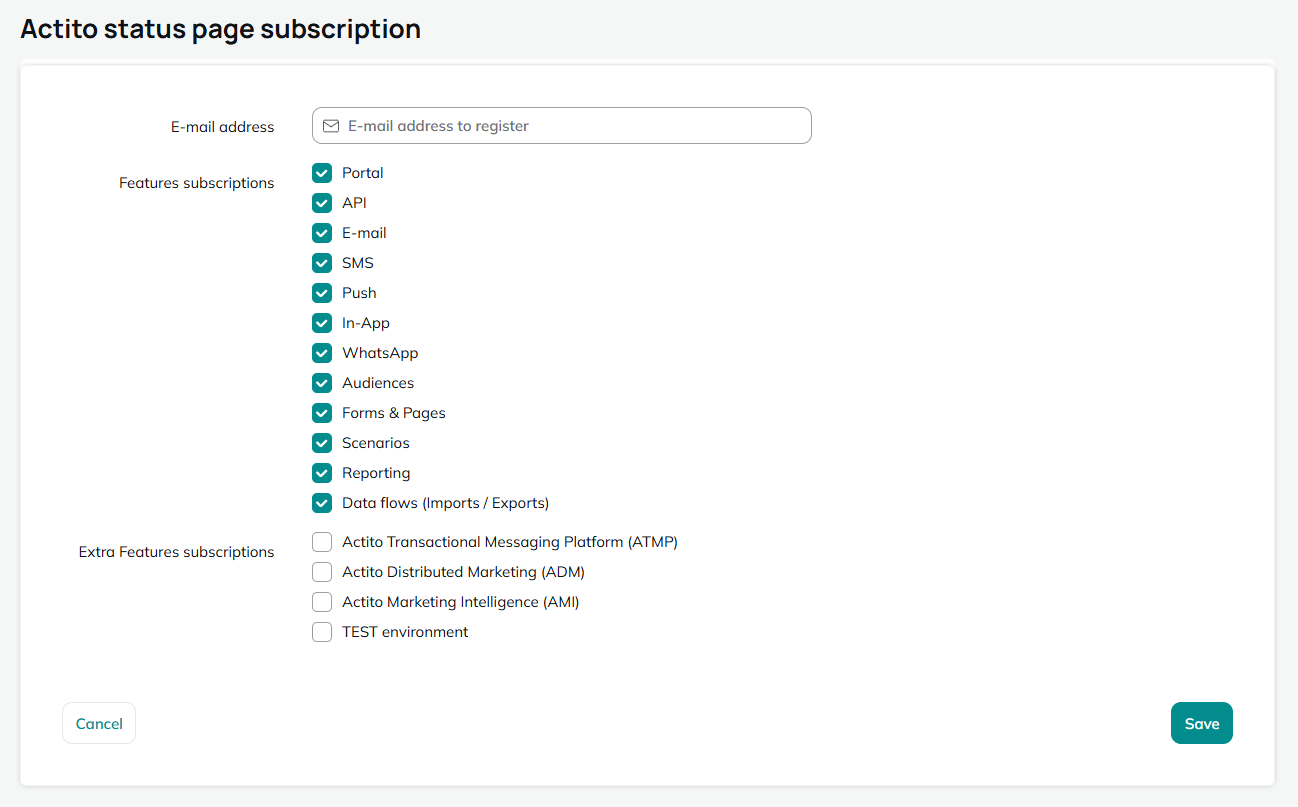Uncheck the Portal checkbox
Screen dimensions: 1298x807
(x=322, y=173)
